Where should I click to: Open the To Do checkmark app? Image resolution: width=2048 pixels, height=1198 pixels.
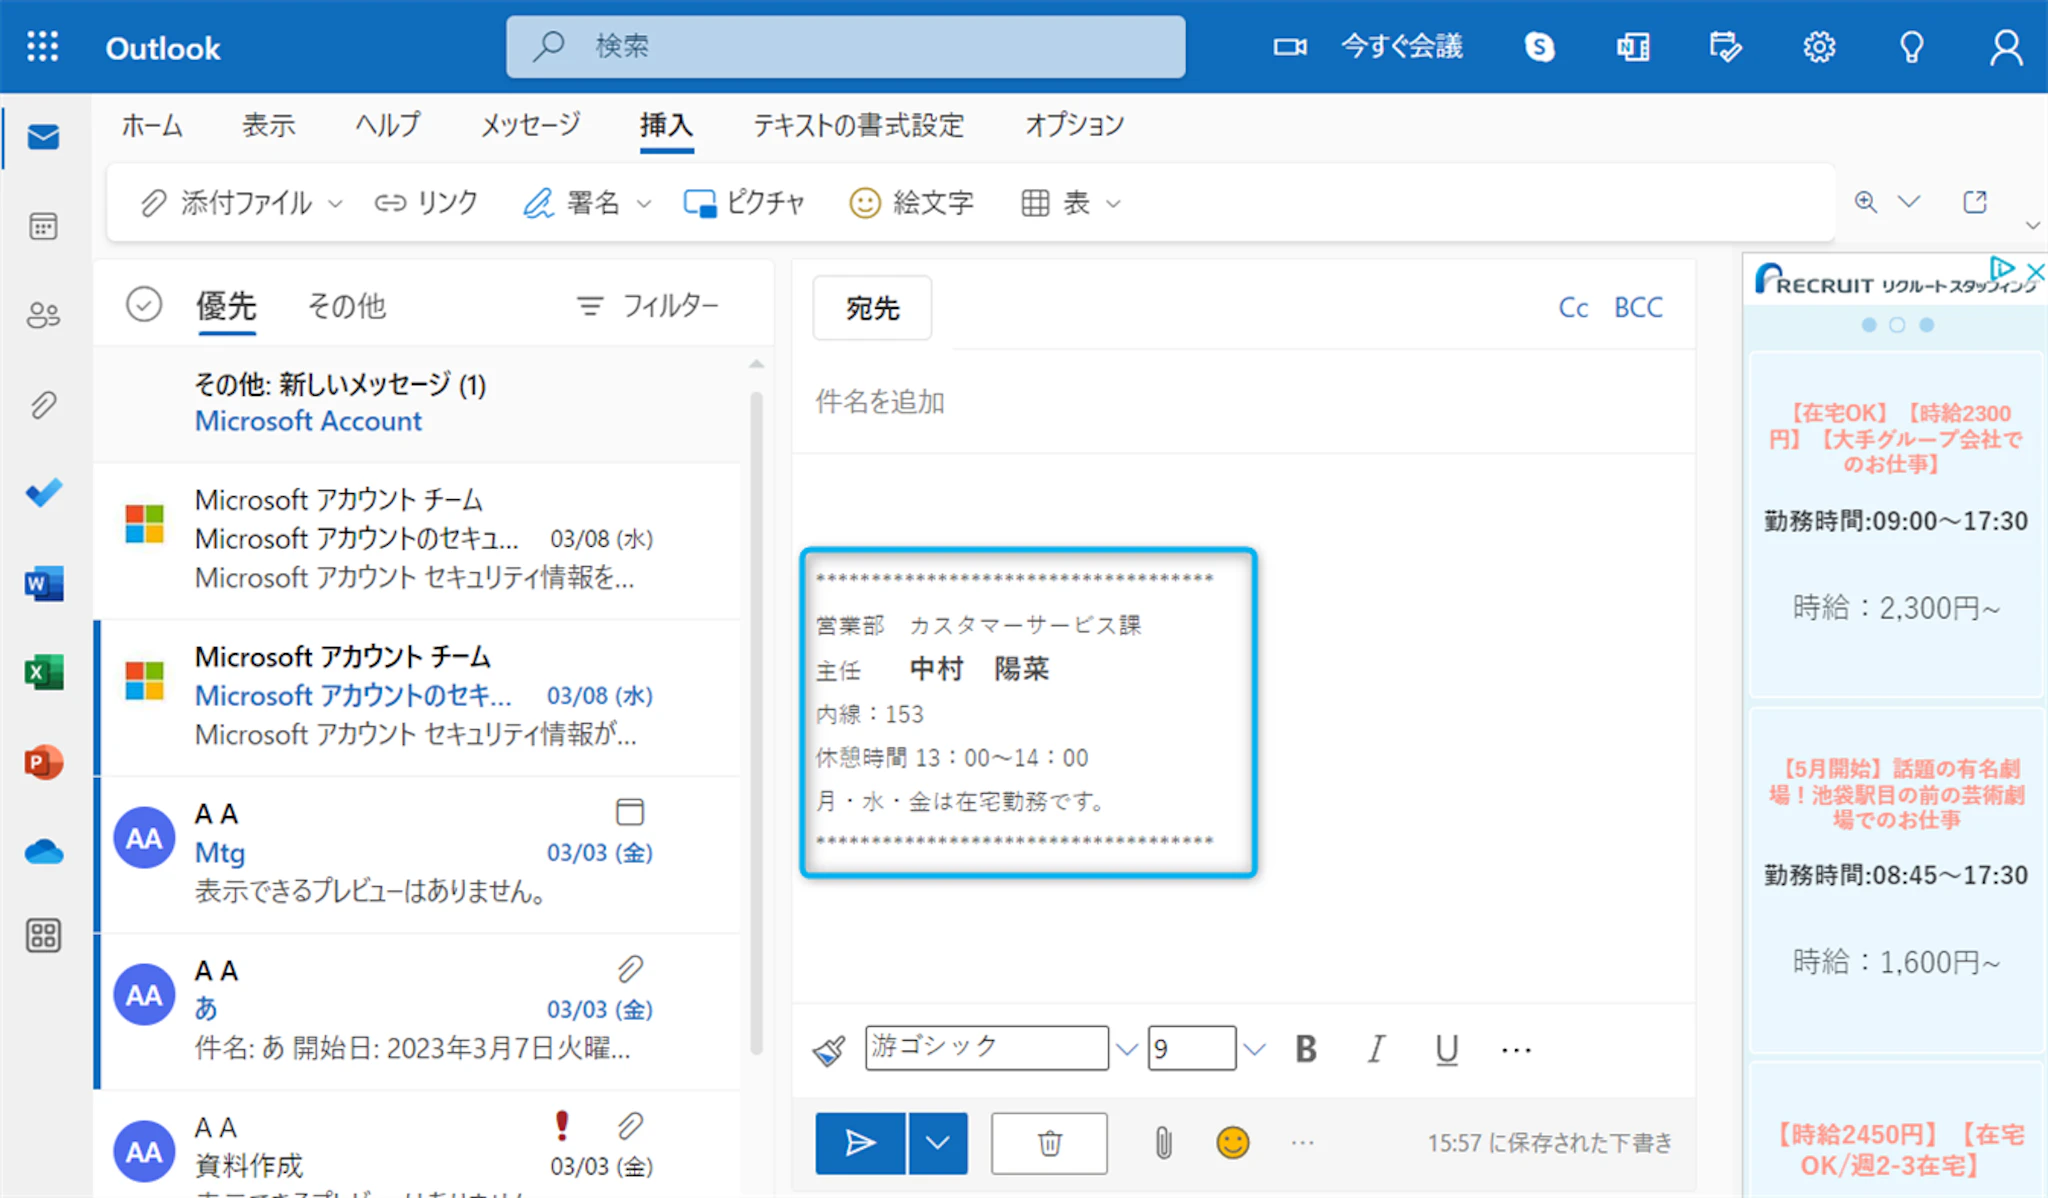click(43, 493)
